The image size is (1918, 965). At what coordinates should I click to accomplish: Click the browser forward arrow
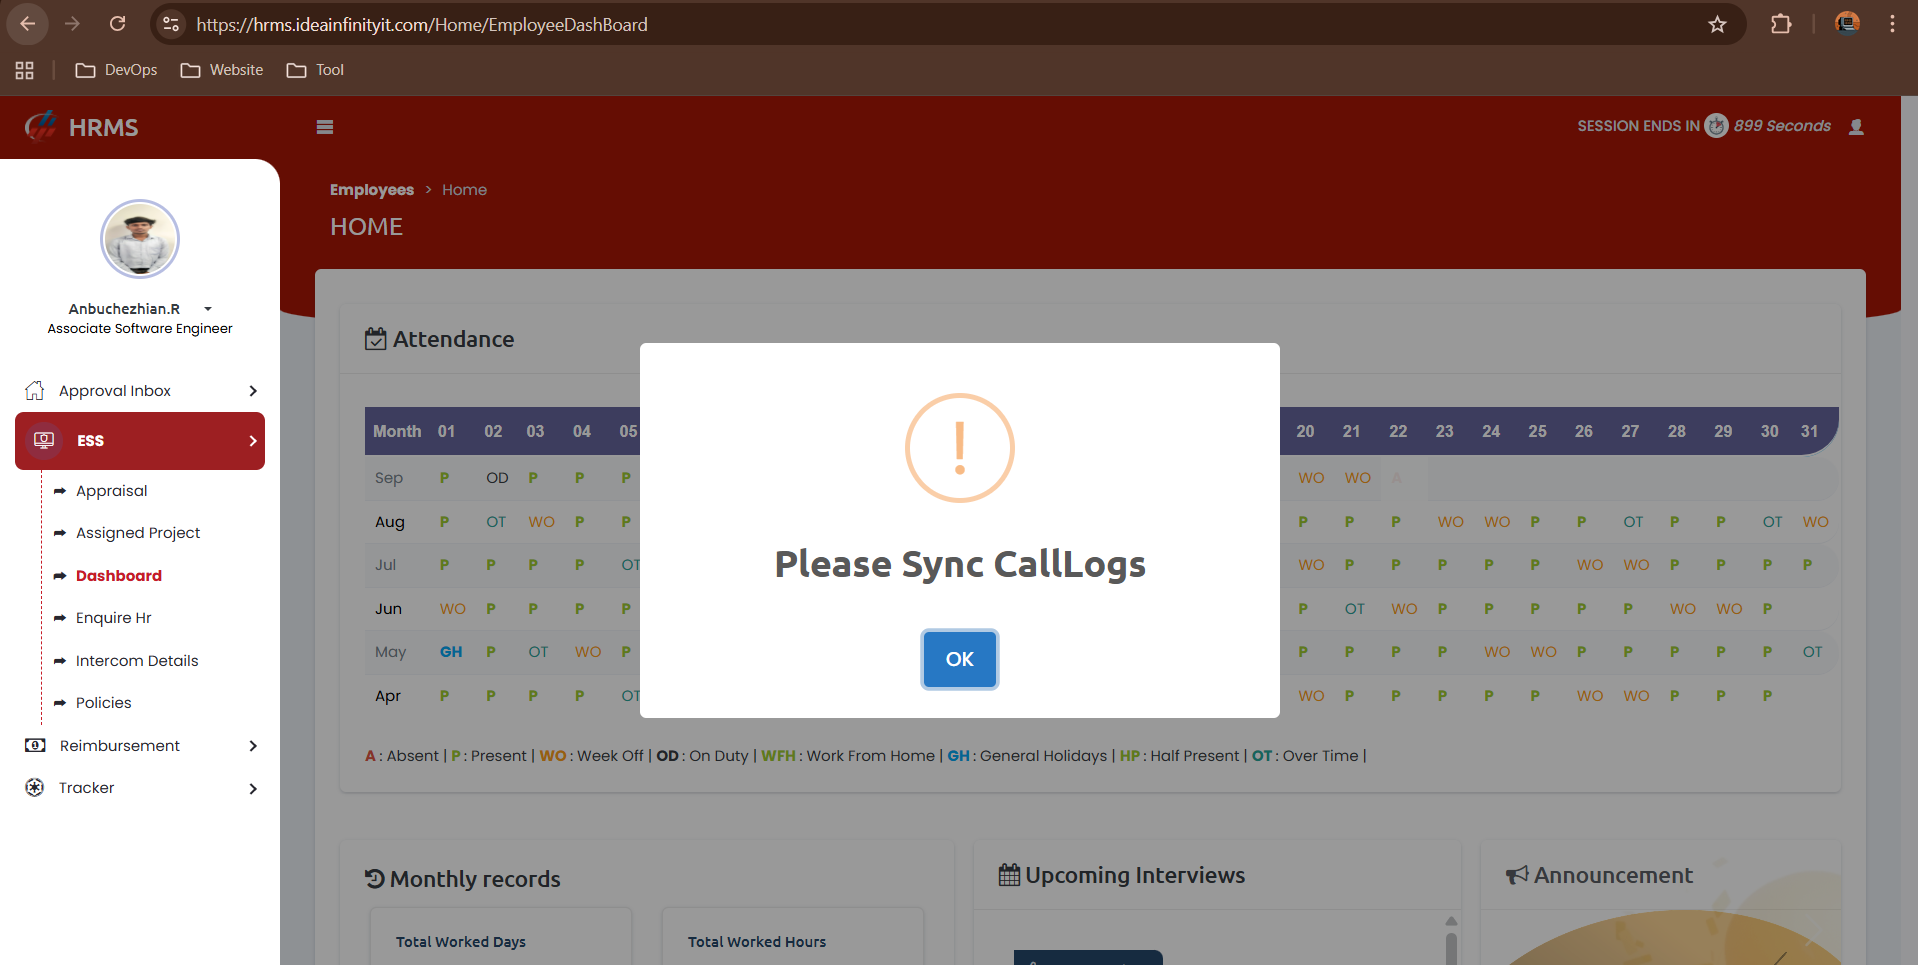point(72,24)
